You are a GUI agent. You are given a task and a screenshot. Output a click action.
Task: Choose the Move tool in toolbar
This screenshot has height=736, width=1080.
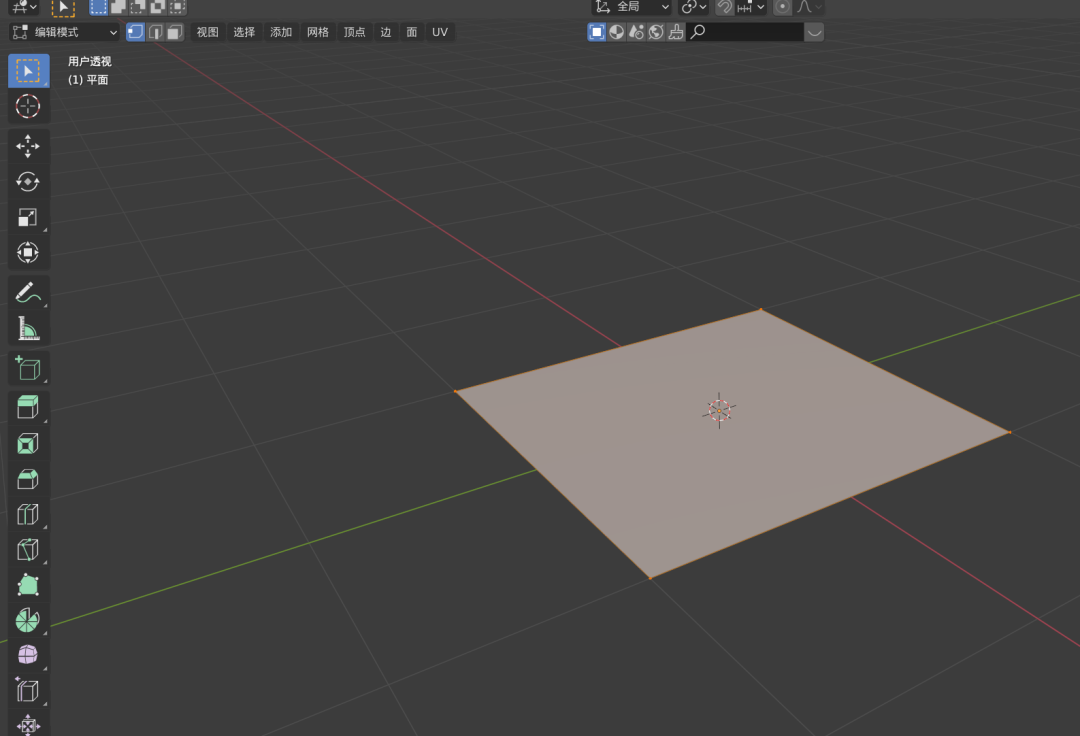tap(28, 146)
